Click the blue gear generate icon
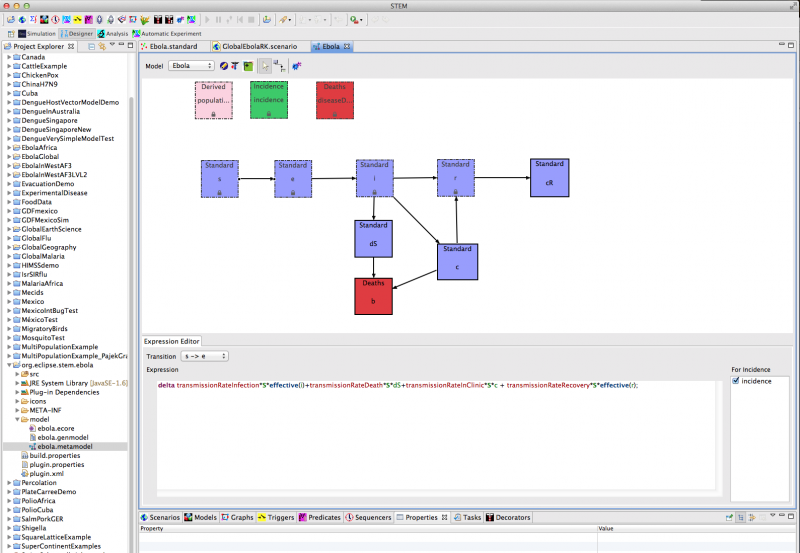800x553 pixels. click(296, 66)
